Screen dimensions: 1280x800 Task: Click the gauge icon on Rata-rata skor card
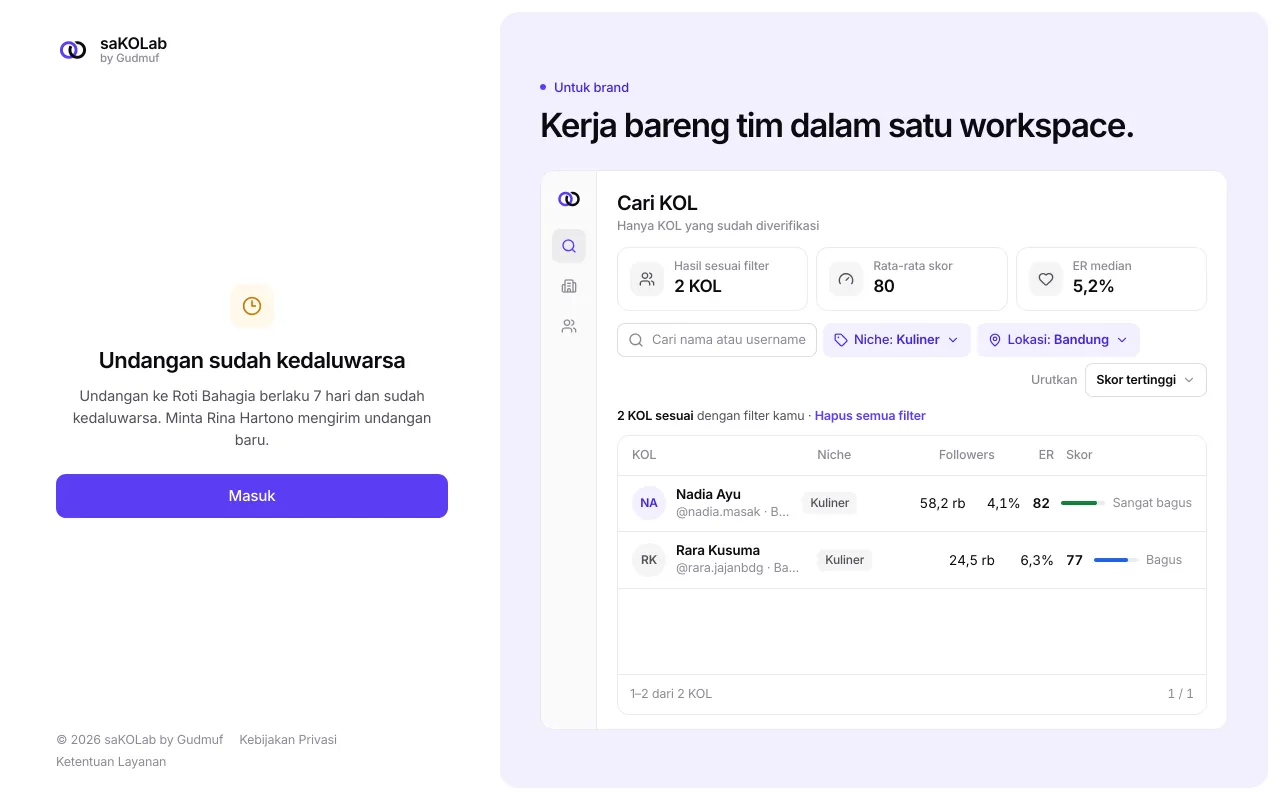tap(846, 279)
